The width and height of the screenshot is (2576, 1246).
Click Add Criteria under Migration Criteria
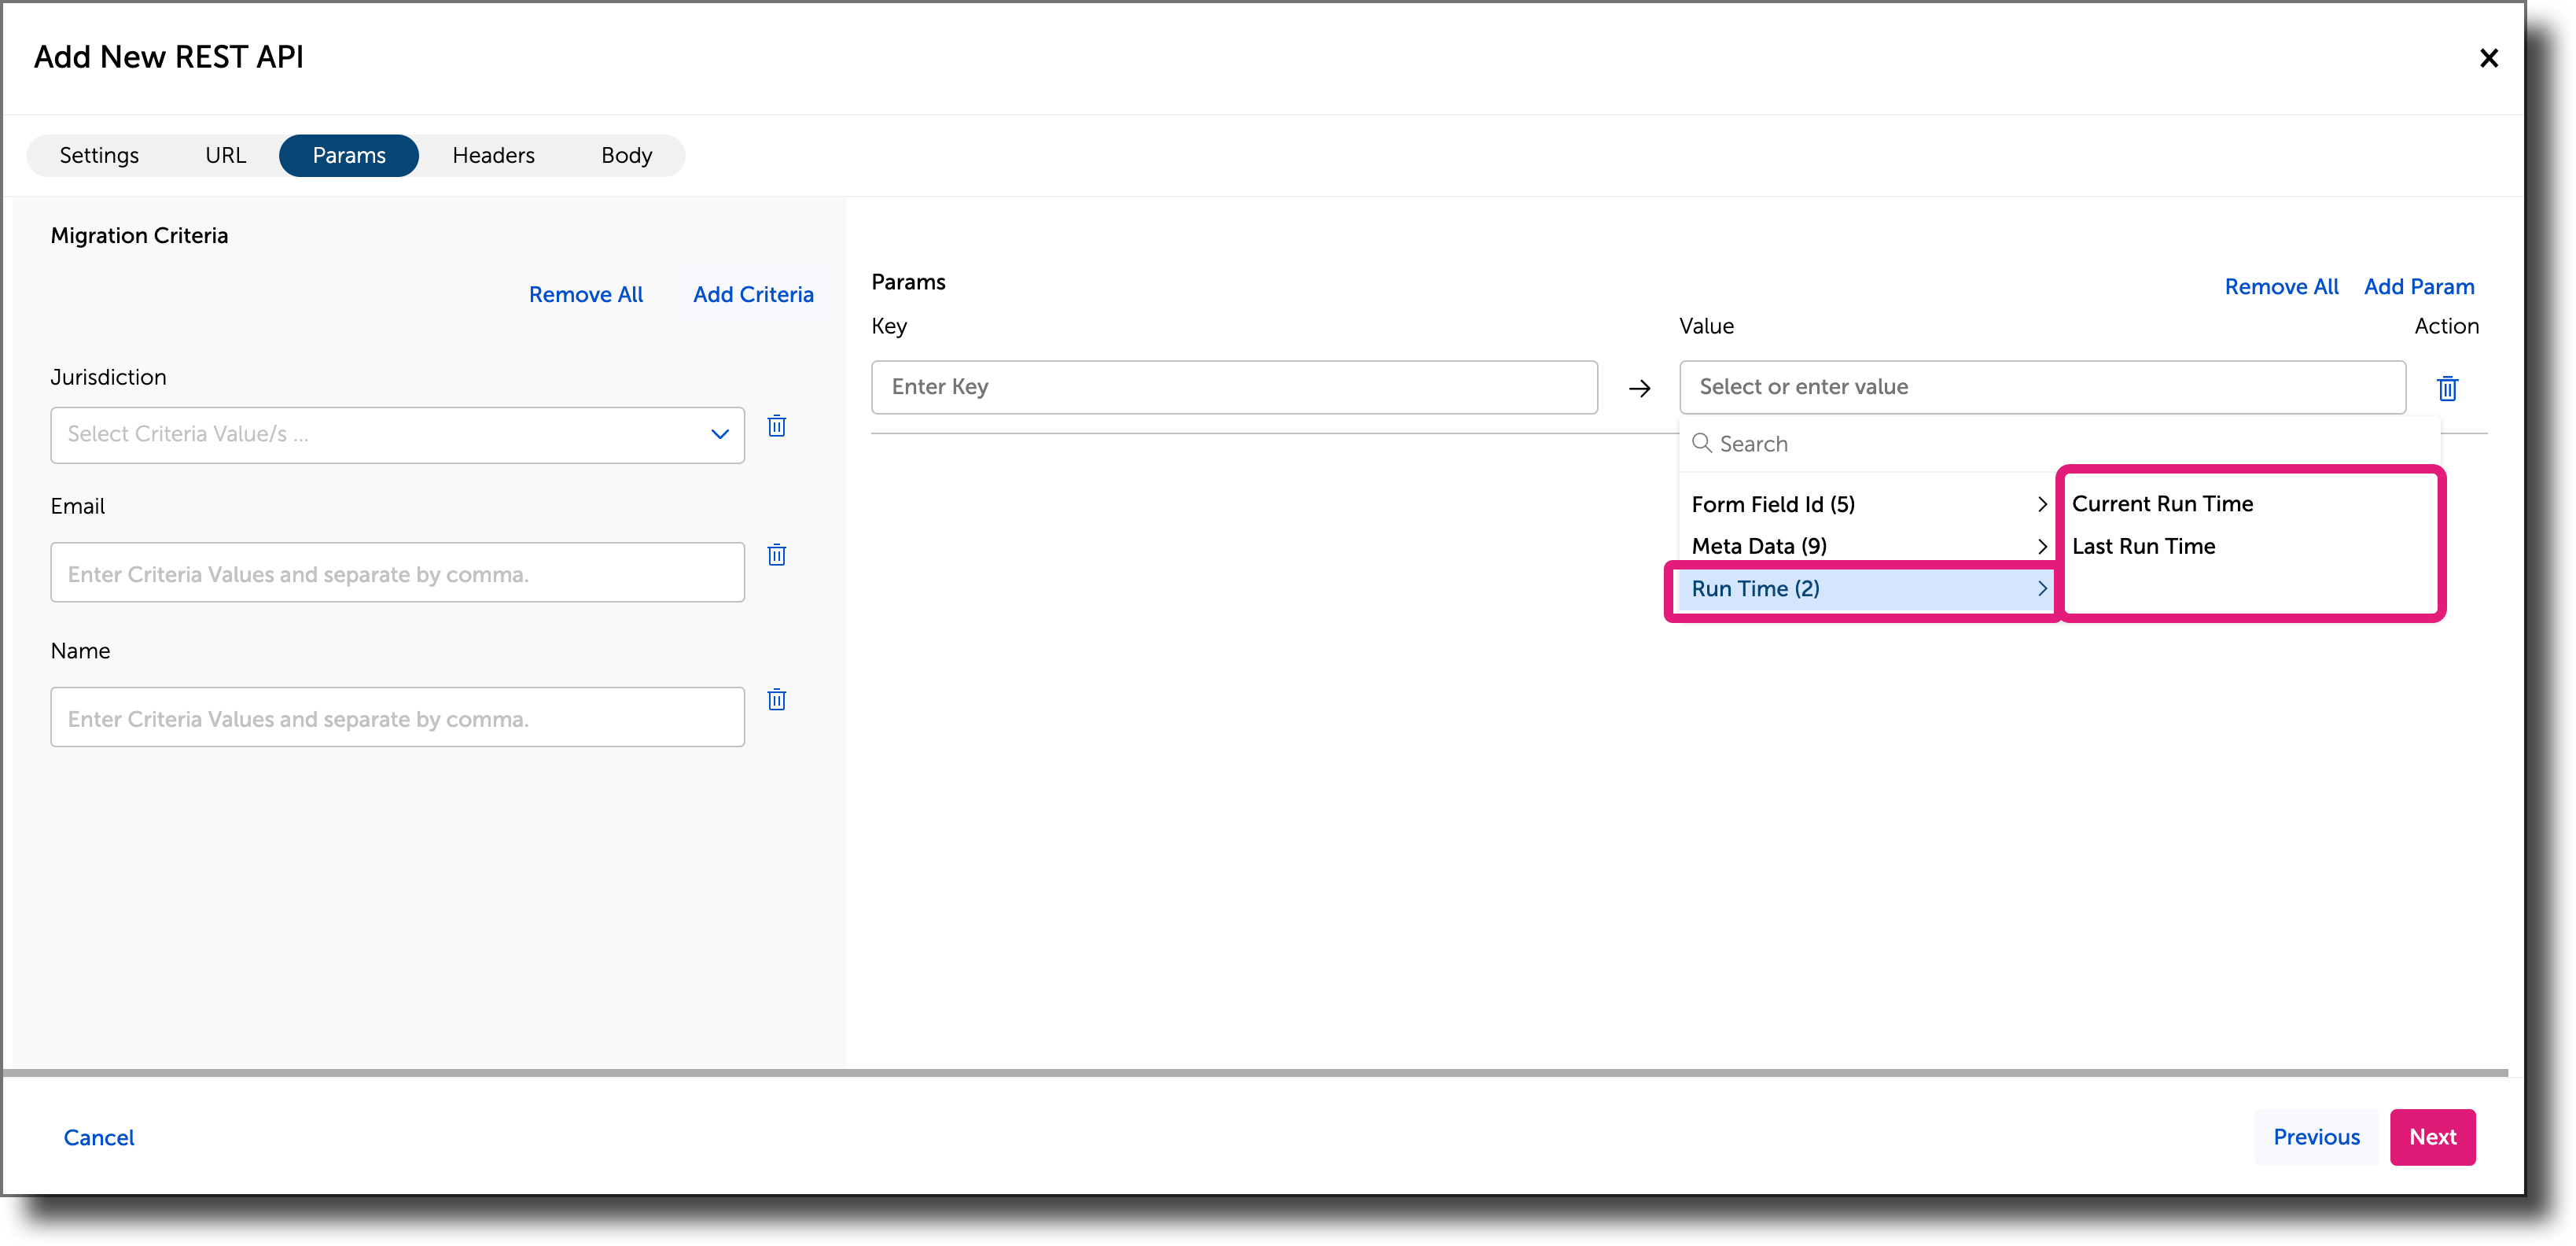(x=753, y=293)
